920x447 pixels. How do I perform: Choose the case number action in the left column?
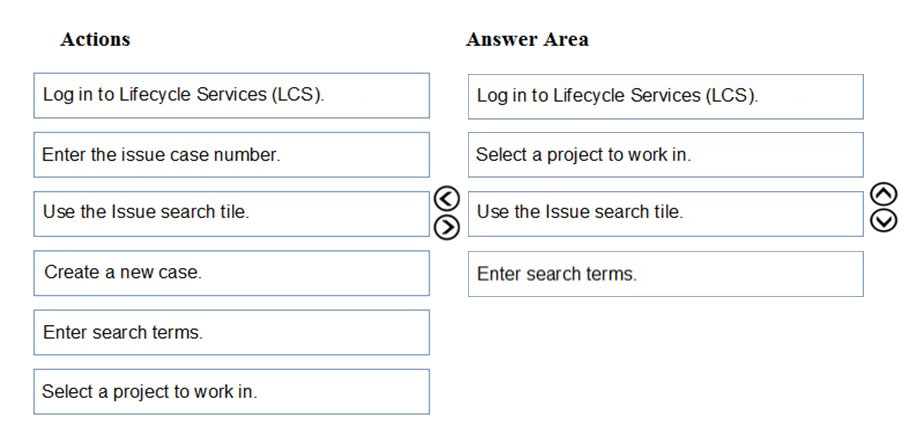click(231, 155)
